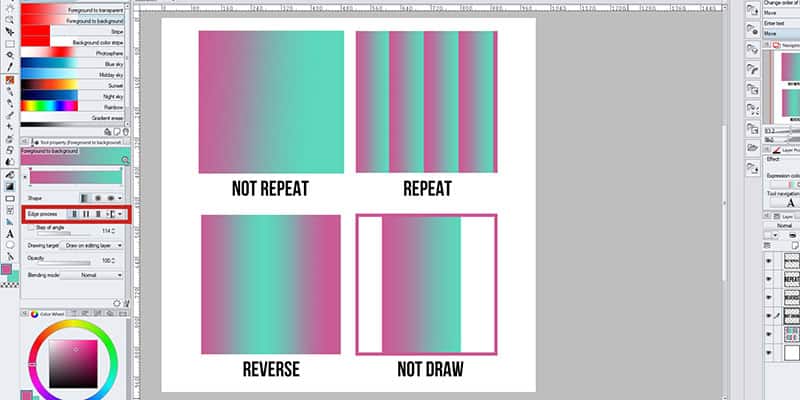Toggle eye of the colorful swatches layer

pyautogui.click(x=769, y=334)
